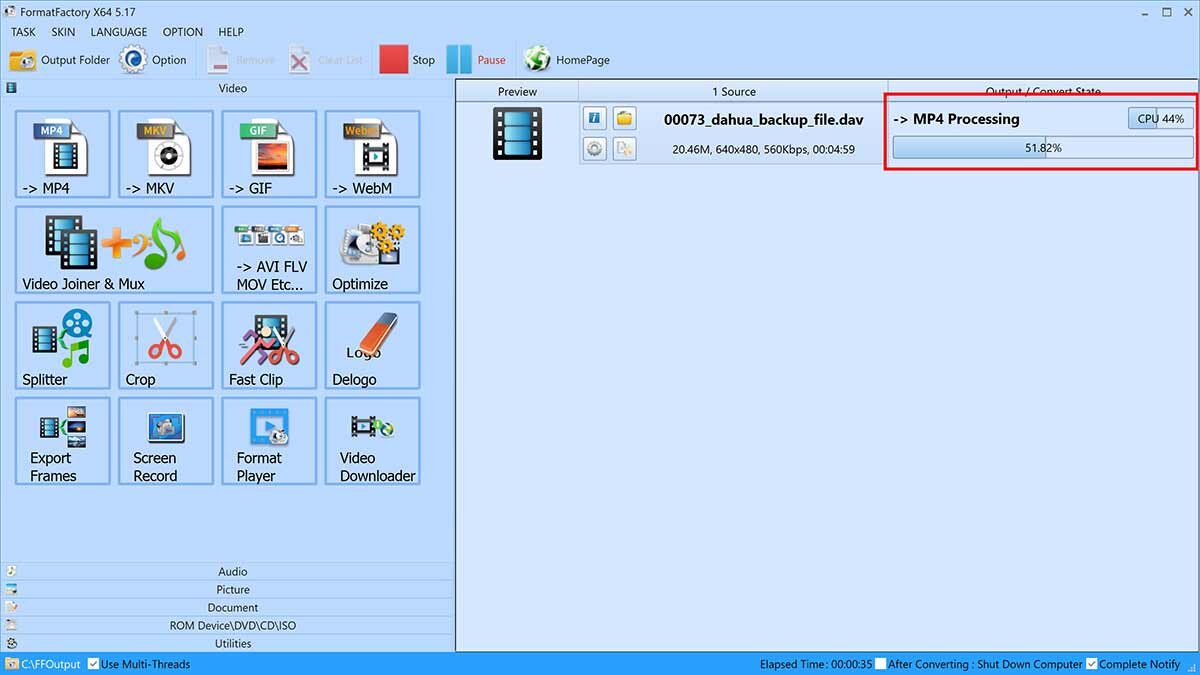1200x675 pixels.
Task: Open the Delogo tool
Action: [372, 345]
